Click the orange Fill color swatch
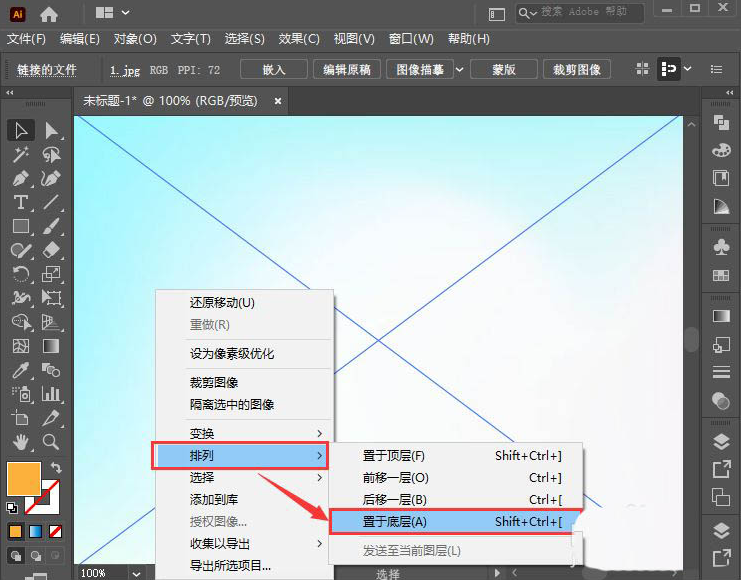Viewport: 741px width, 580px height. pos(24,479)
